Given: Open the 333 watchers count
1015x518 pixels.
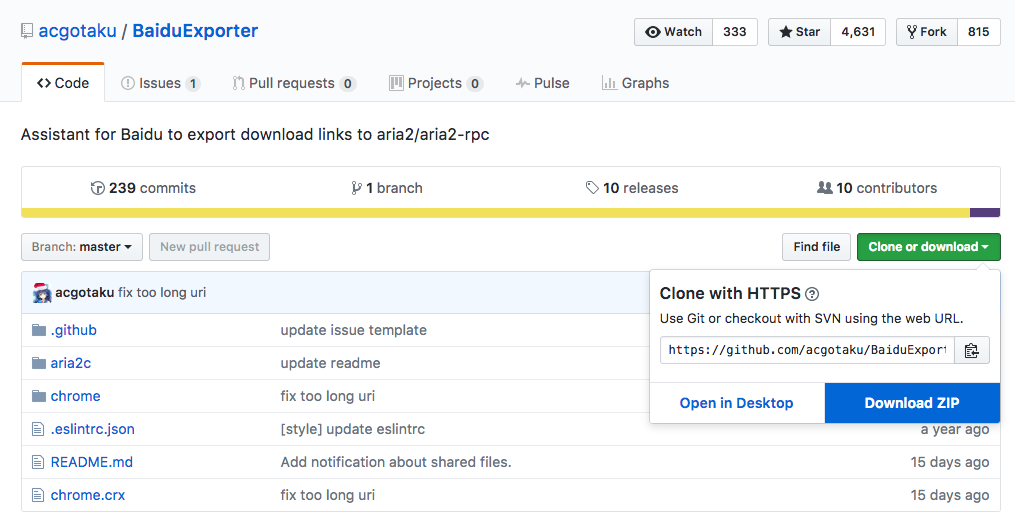Looking at the screenshot, I should tap(735, 32).
